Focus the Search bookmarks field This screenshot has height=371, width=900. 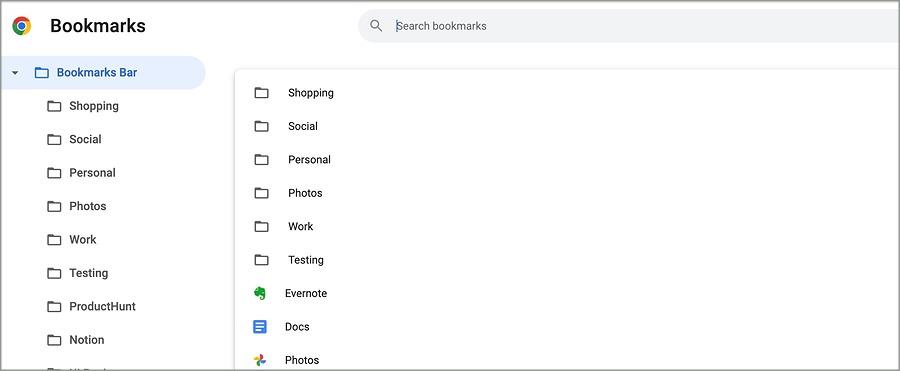(629, 26)
